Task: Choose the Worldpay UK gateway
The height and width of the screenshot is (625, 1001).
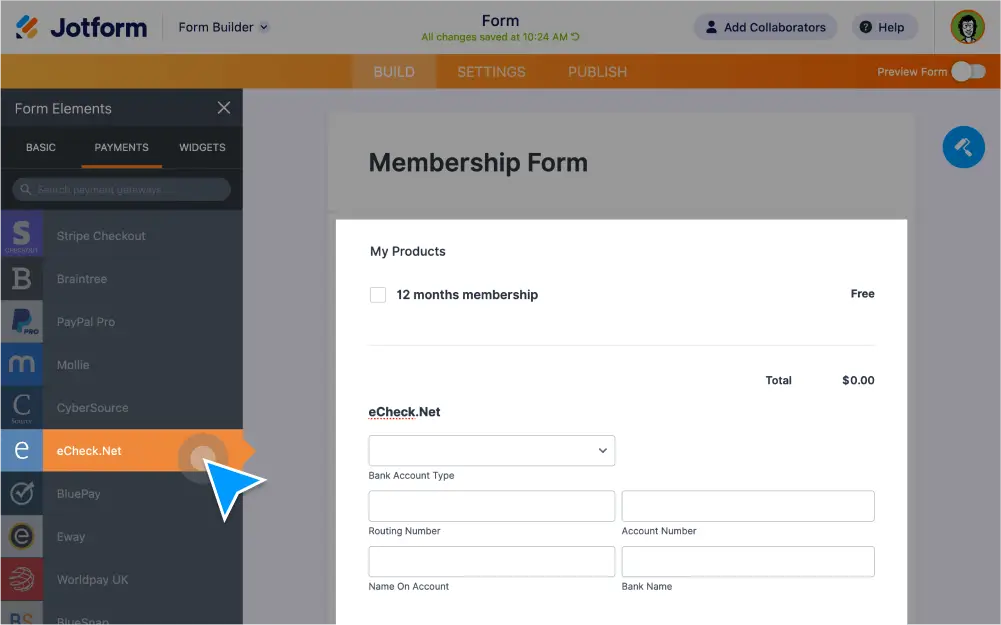Action: pos(93,579)
